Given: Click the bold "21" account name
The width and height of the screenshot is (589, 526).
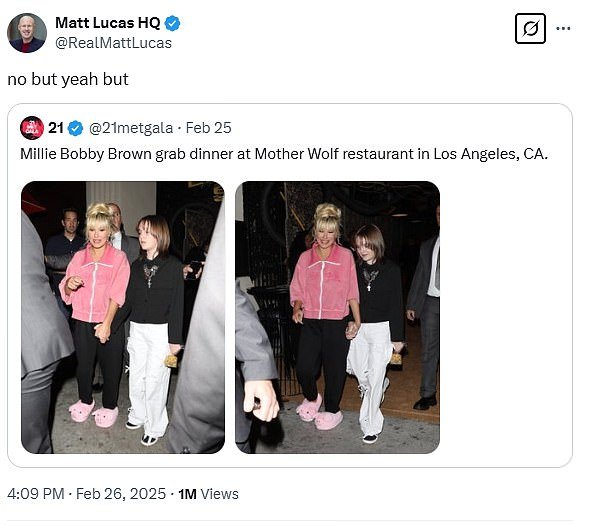Looking at the screenshot, I should point(56,128).
